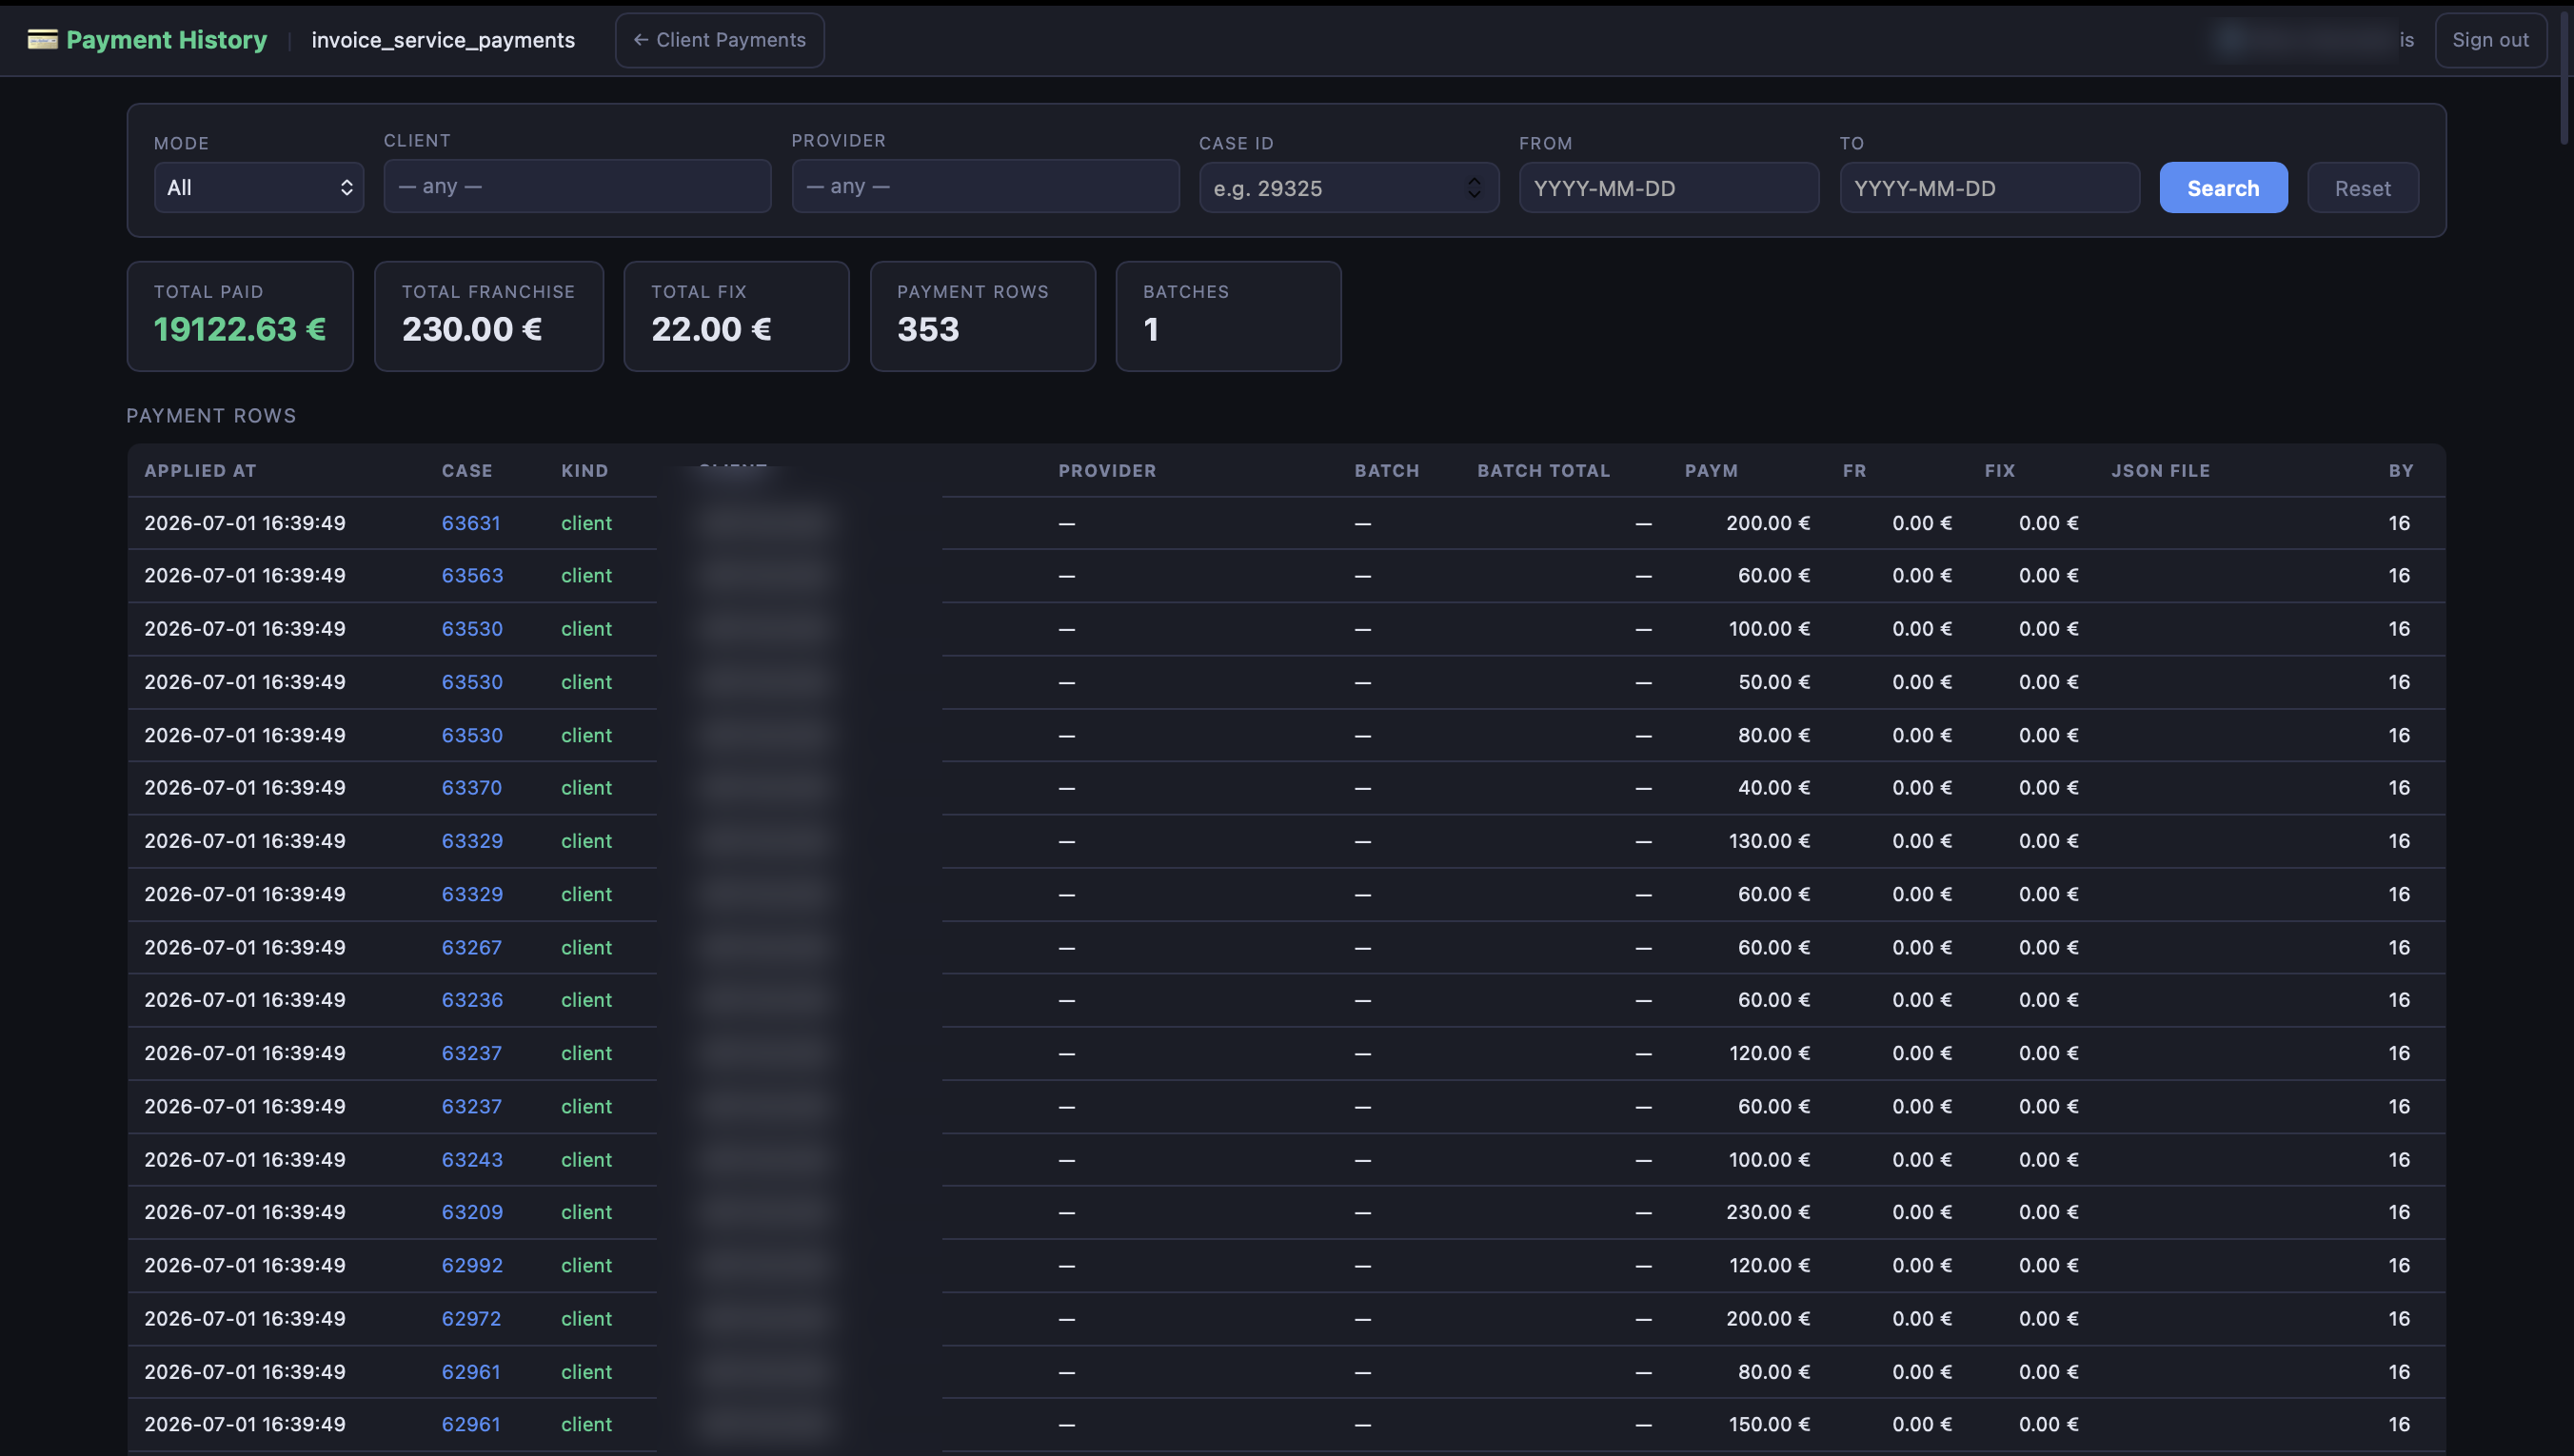The width and height of the screenshot is (2574, 1456).
Task: Click the Applied At column header
Action: tap(200, 470)
